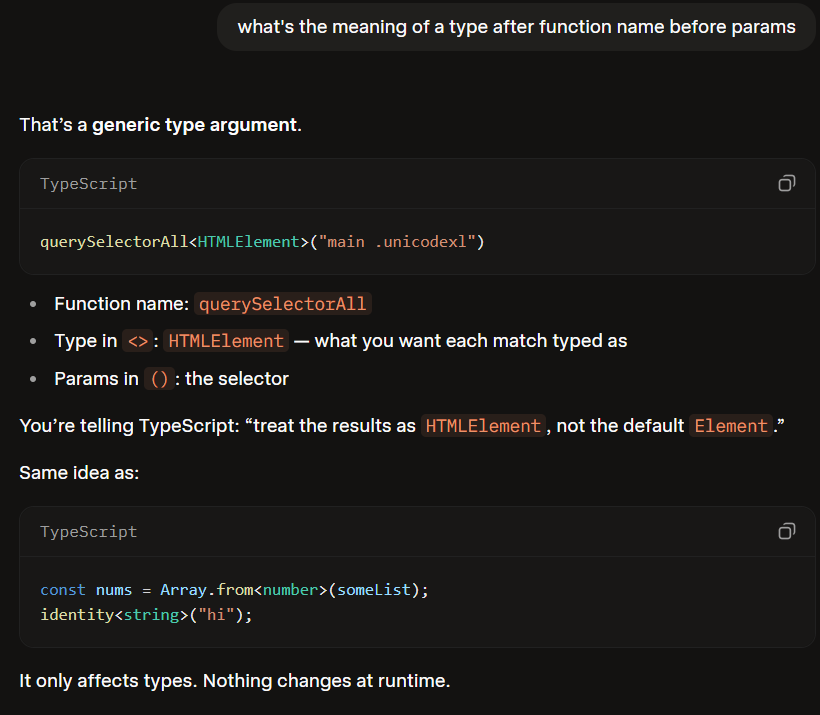The image size is (820, 715).
Task: Click the second code block's TypeScript label
Action: (x=88, y=531)
